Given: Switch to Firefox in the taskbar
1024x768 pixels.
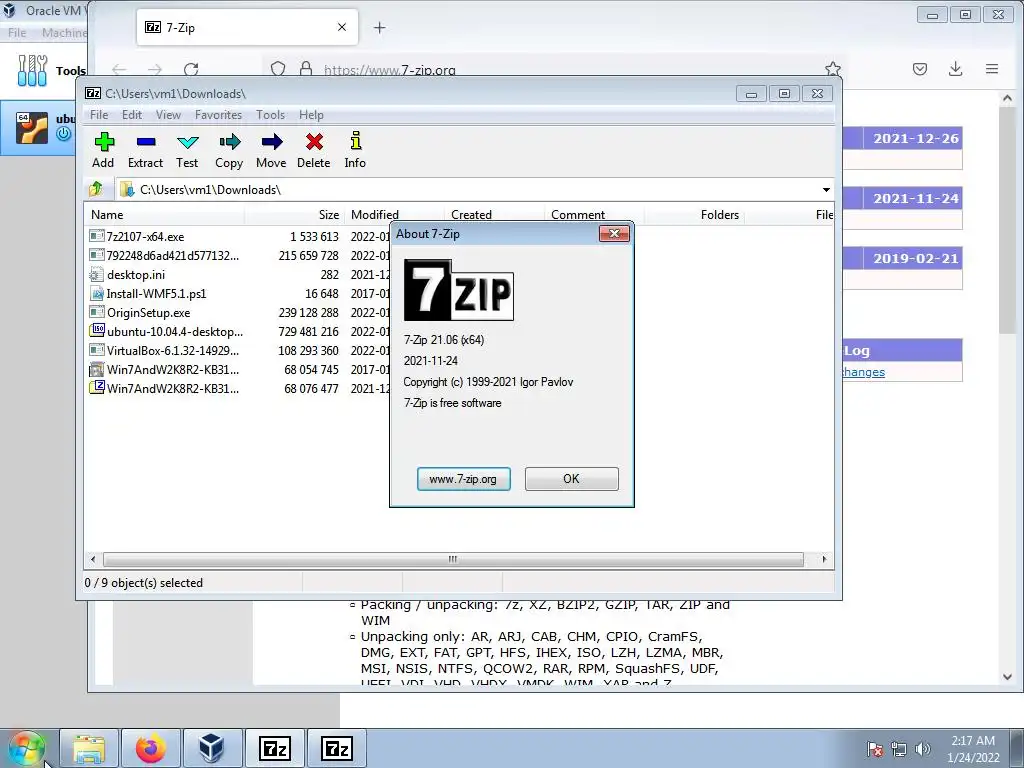Looking at the screenshot, I should point(151,748).
